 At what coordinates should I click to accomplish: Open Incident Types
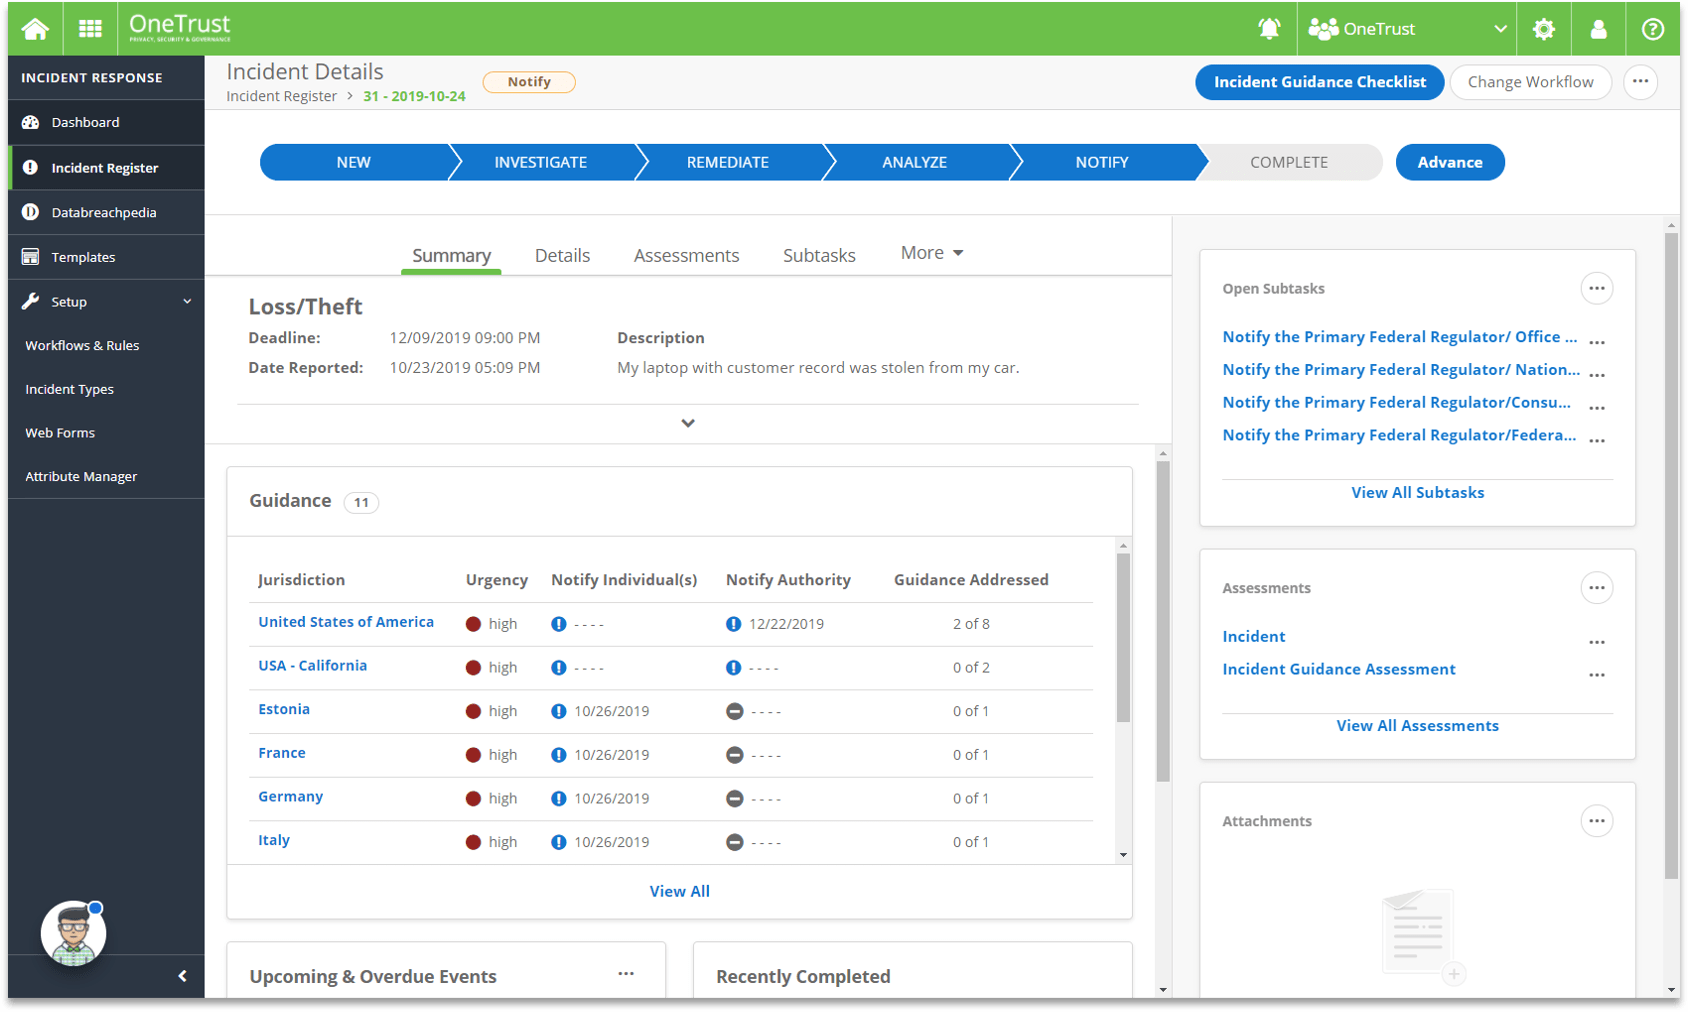(x=69, y=389)
